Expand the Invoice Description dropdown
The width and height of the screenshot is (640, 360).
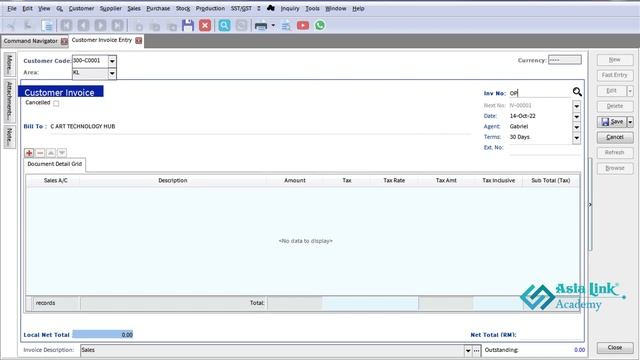468,351
